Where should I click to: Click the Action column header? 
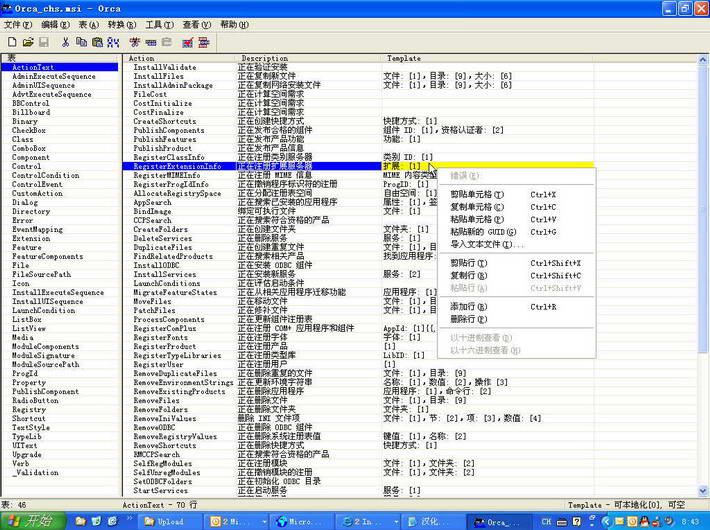(x=178, y=58)
